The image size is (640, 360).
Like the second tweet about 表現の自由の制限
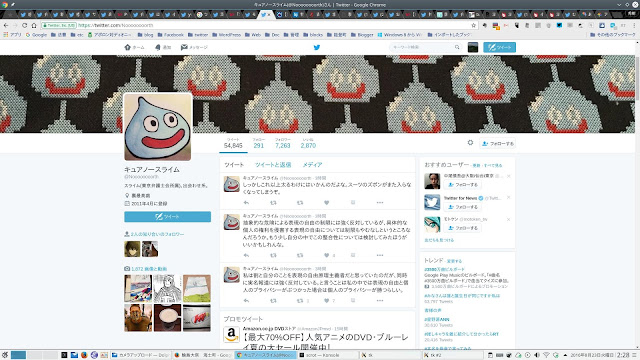click(327, 256)
